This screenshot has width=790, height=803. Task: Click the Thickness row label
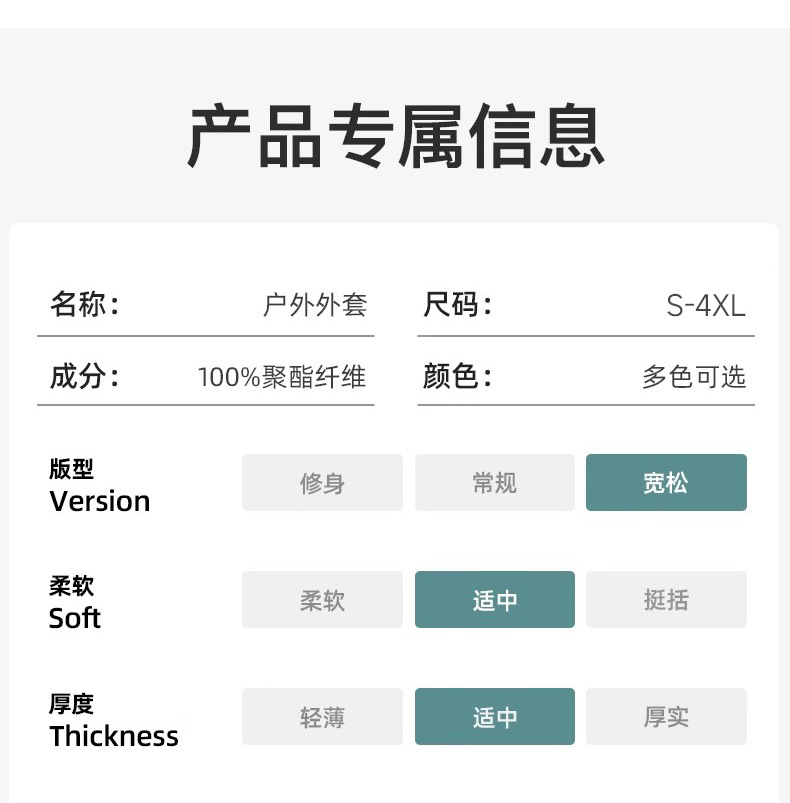(x=114, y=736)
